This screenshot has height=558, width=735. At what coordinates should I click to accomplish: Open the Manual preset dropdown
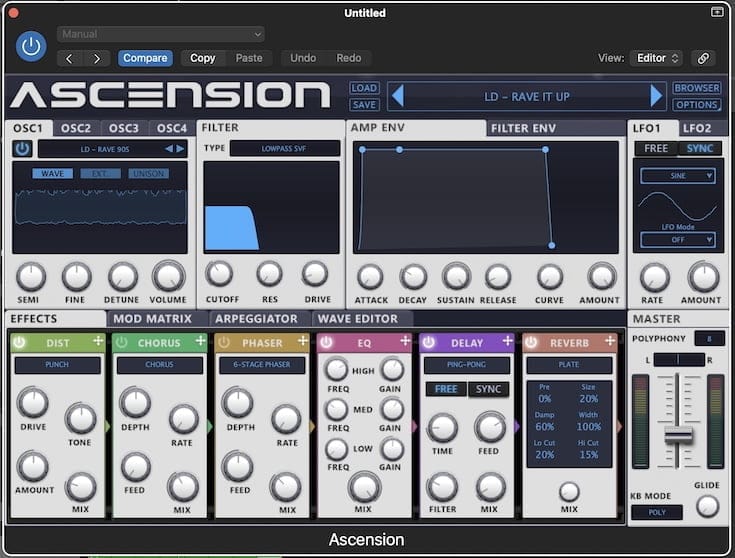(x=160, y=34)
